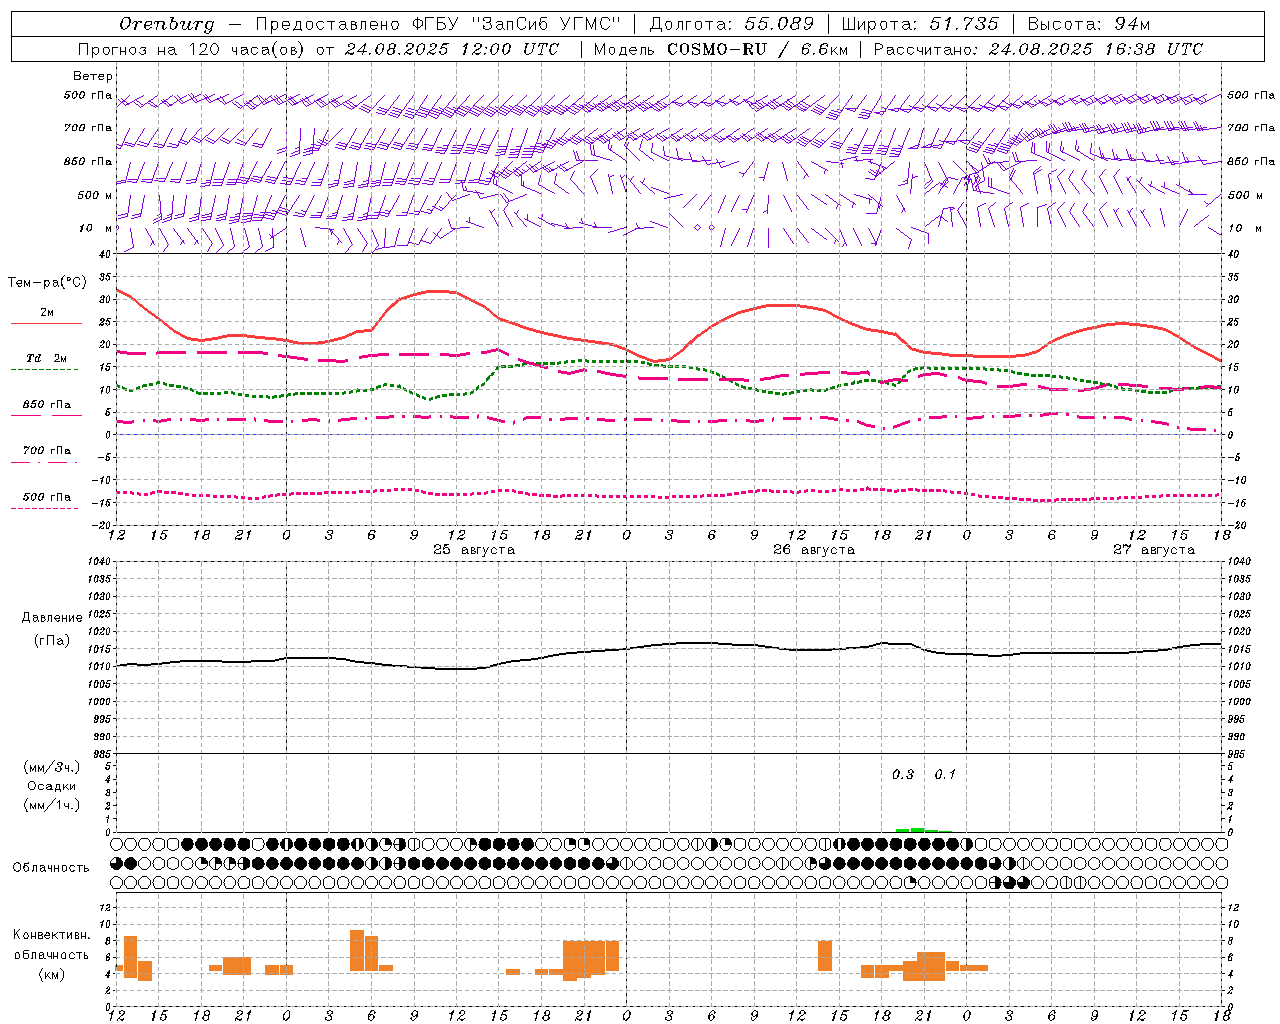Select the Рассчитано: 24.08.2025 16:38 UTC timestamp

point(1038,49)
